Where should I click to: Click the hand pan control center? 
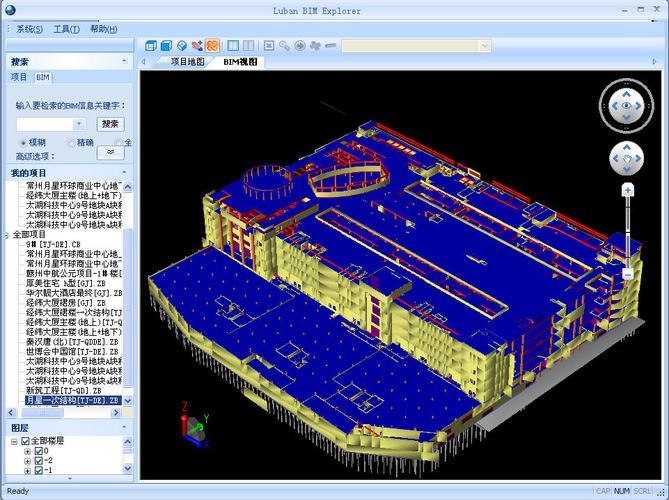(627, 159)
